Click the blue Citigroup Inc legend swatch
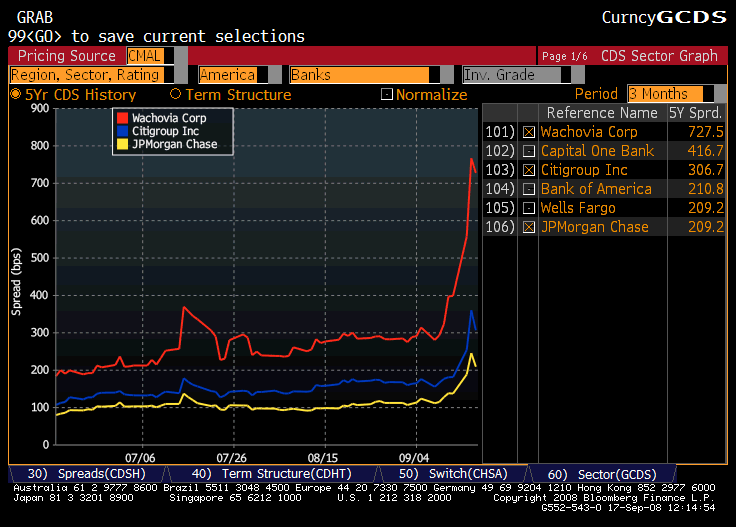Screen dimensions: 736x527 point(122,131)
